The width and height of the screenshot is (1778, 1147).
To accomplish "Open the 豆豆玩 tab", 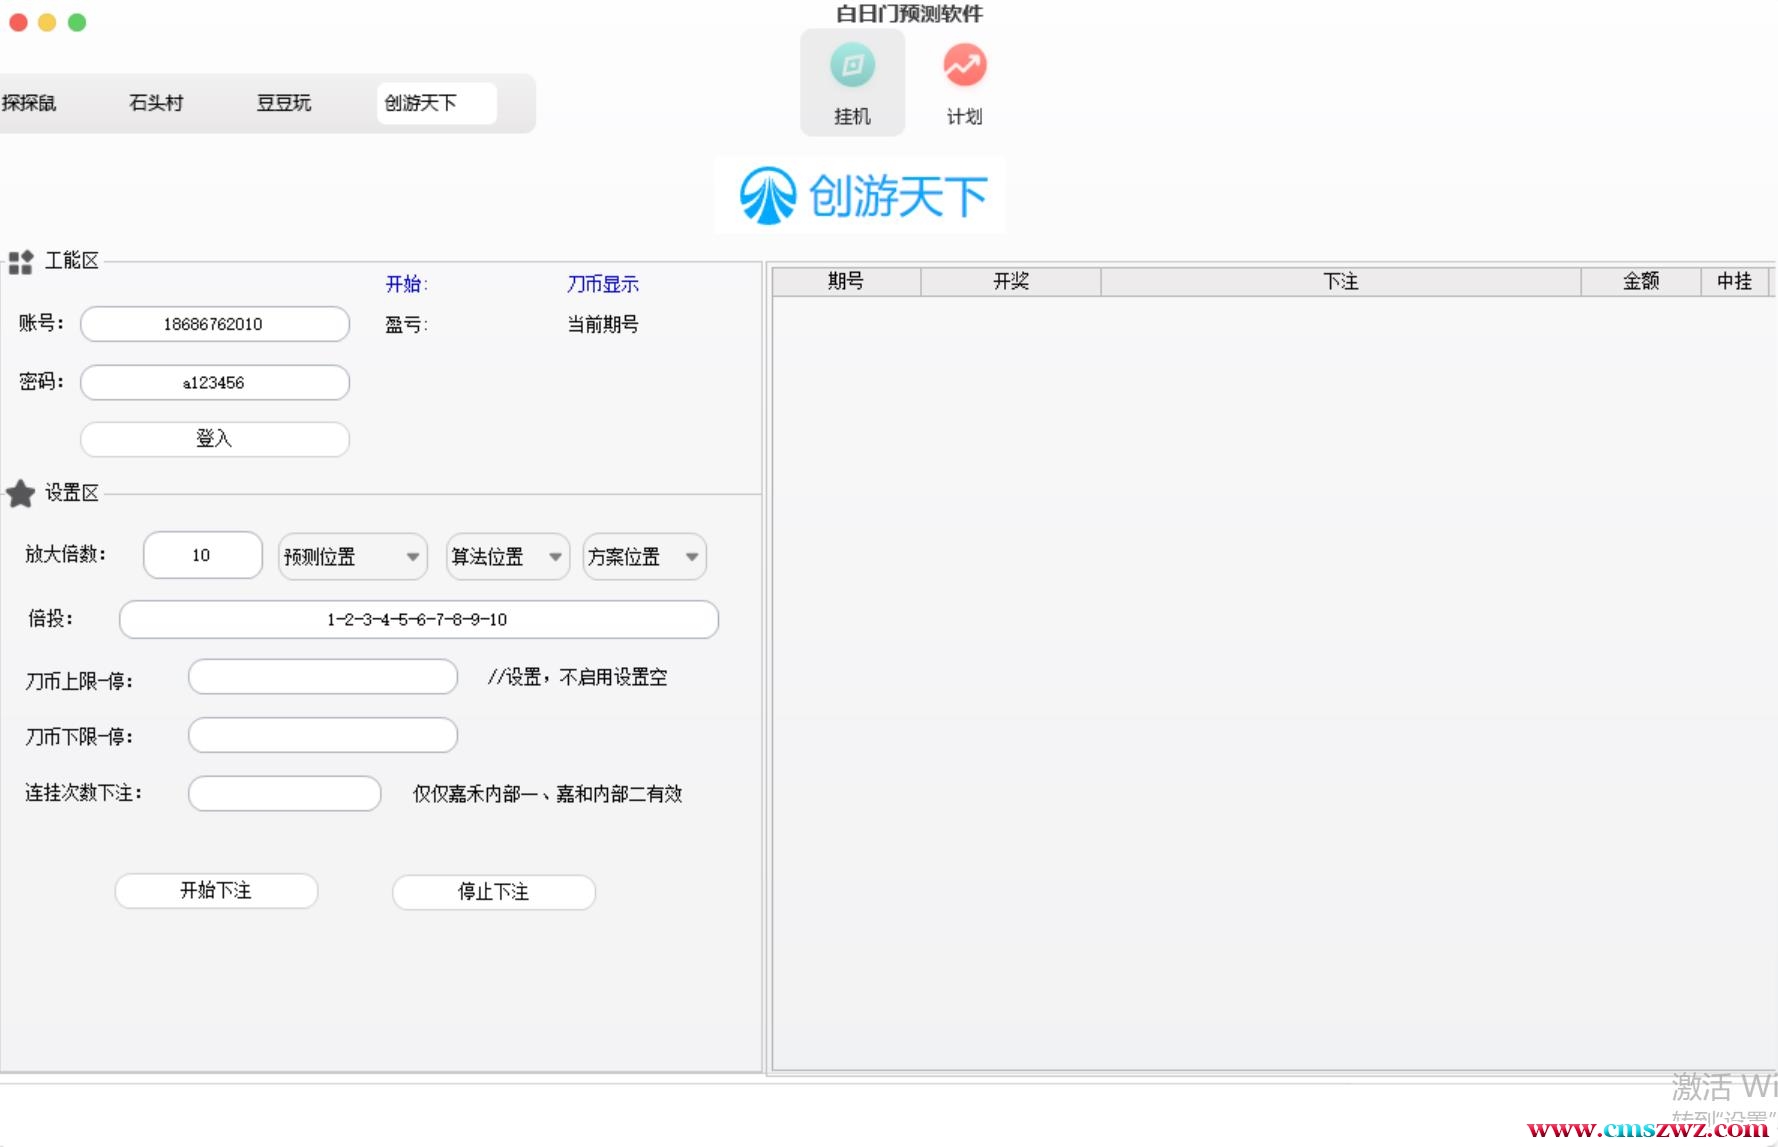I will [x=284, y=103].
